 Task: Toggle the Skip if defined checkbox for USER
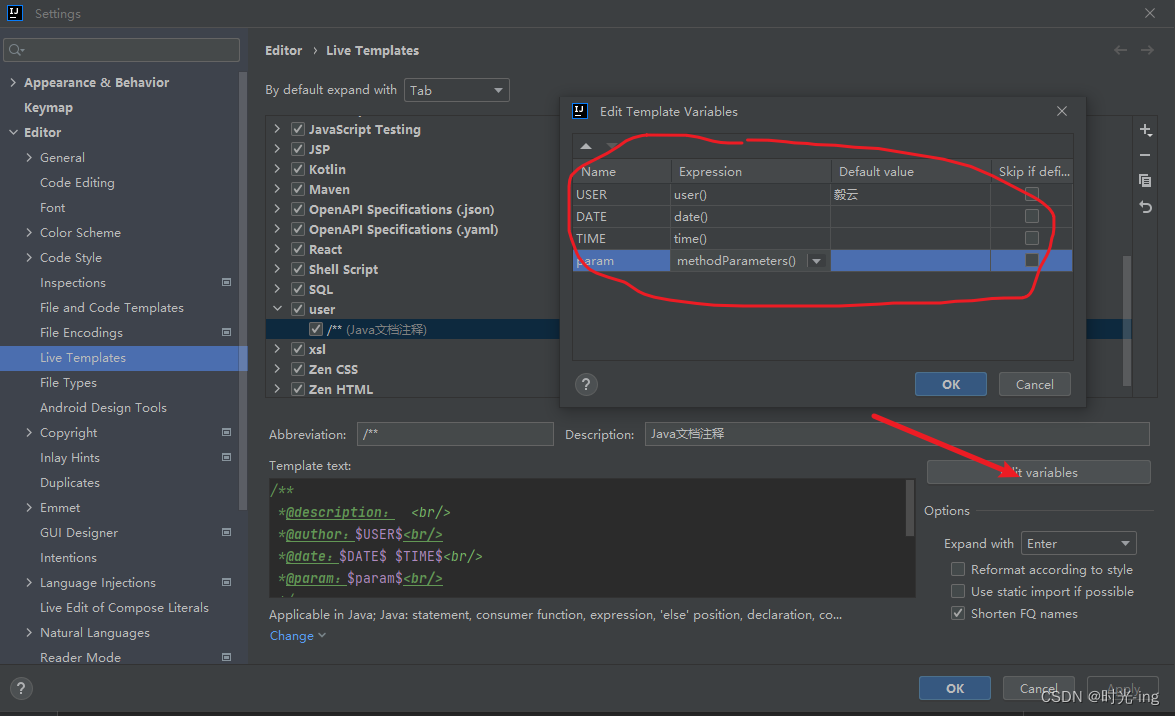(x=1031, y=194)
